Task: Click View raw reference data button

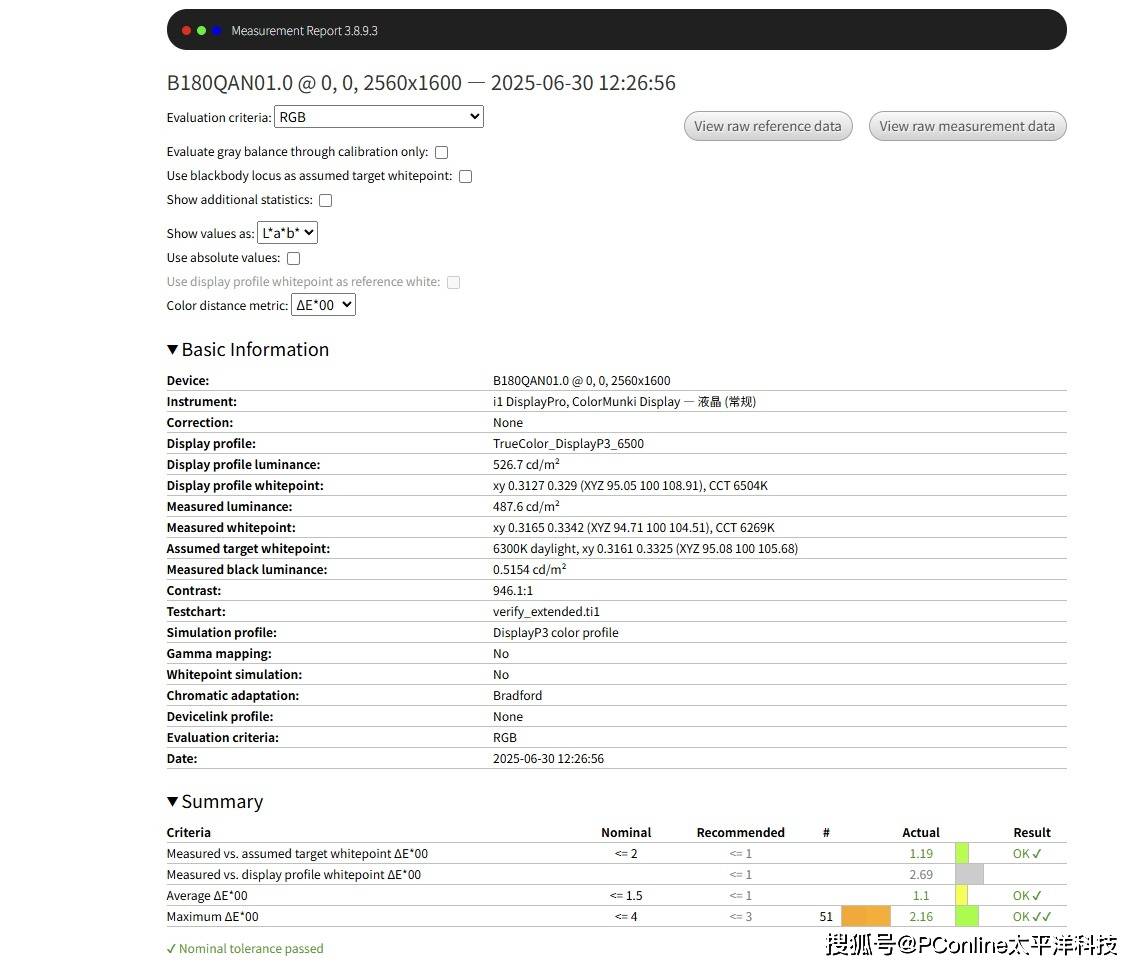Action: point(767,126)
